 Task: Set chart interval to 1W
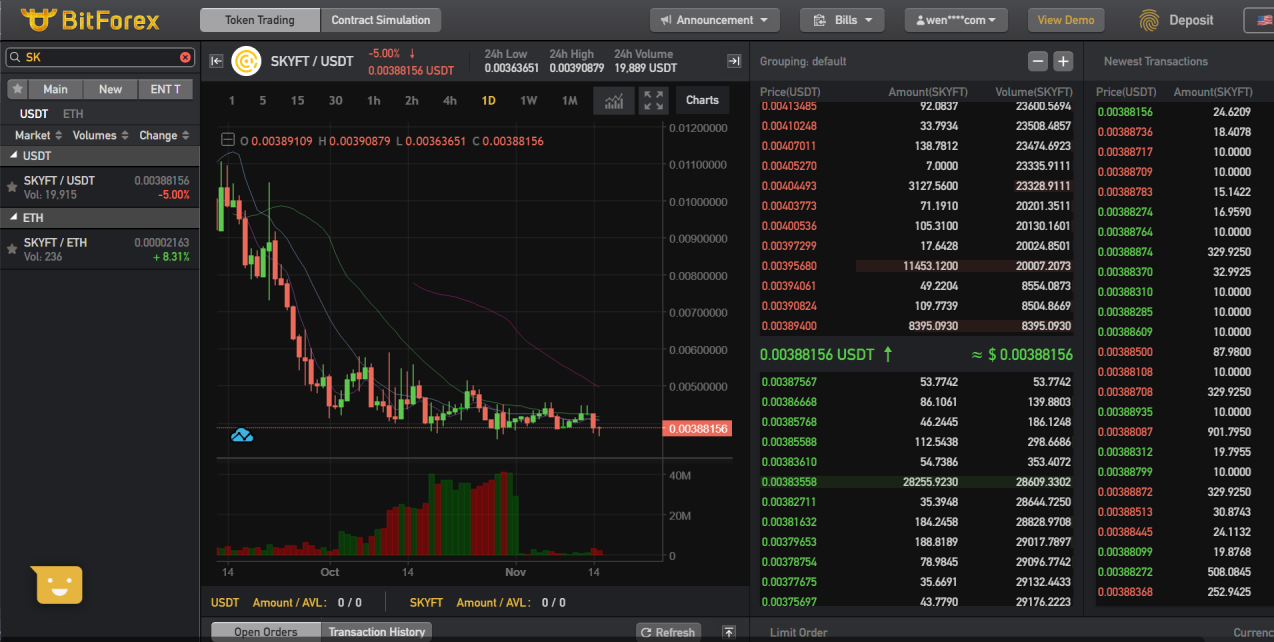tap(528, 100)
